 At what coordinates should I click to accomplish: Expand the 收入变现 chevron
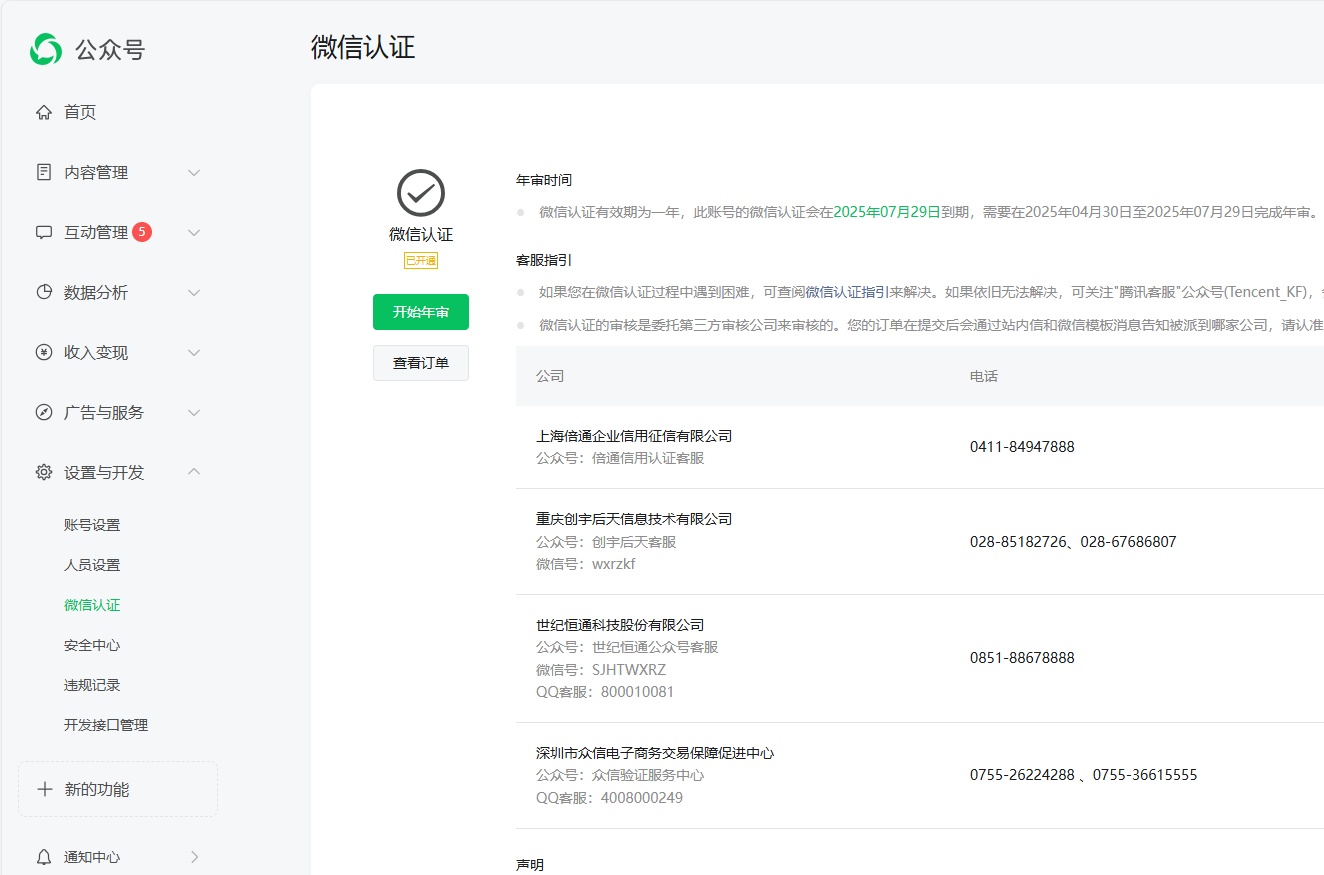pos(194,352)
